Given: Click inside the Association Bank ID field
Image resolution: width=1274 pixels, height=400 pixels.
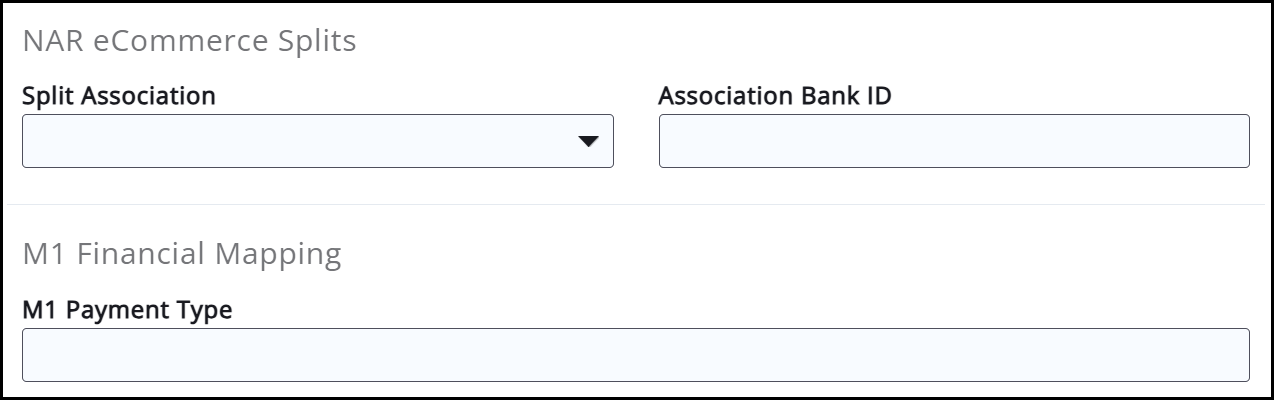Looking at the screenshot, I should click(953, 141).
